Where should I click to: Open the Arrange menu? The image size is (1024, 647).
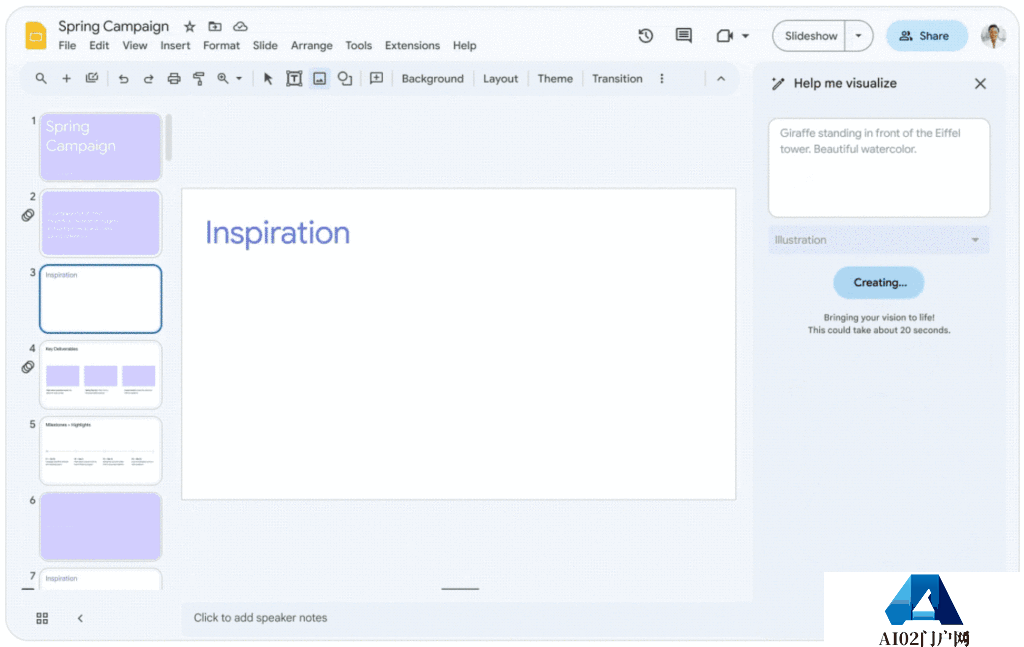click(x=311, y=46)
